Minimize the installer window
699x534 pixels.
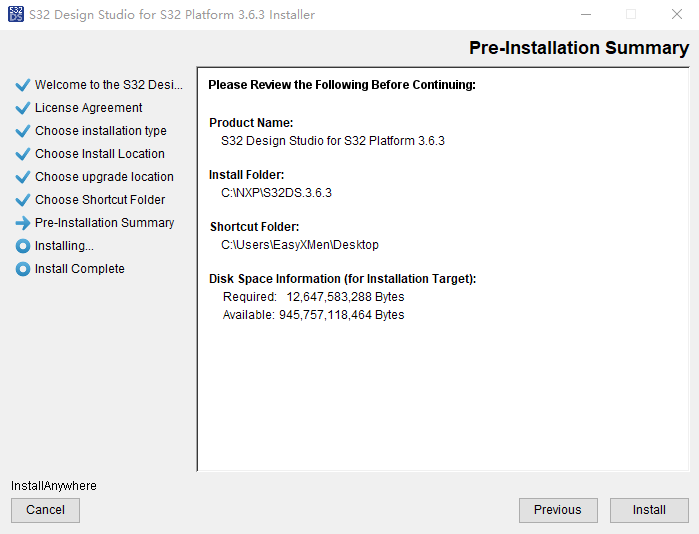[586, 15]
